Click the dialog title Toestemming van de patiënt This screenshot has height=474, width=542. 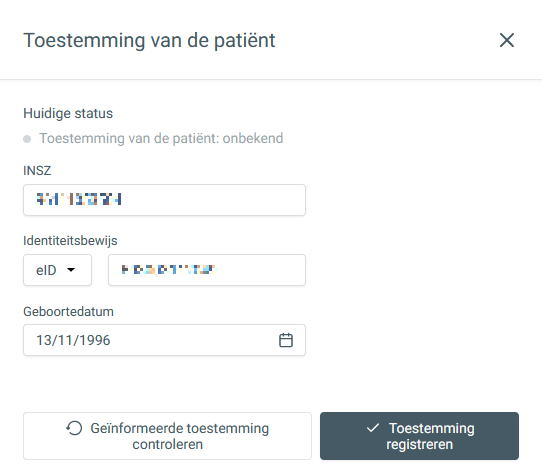tap(149, 40)
